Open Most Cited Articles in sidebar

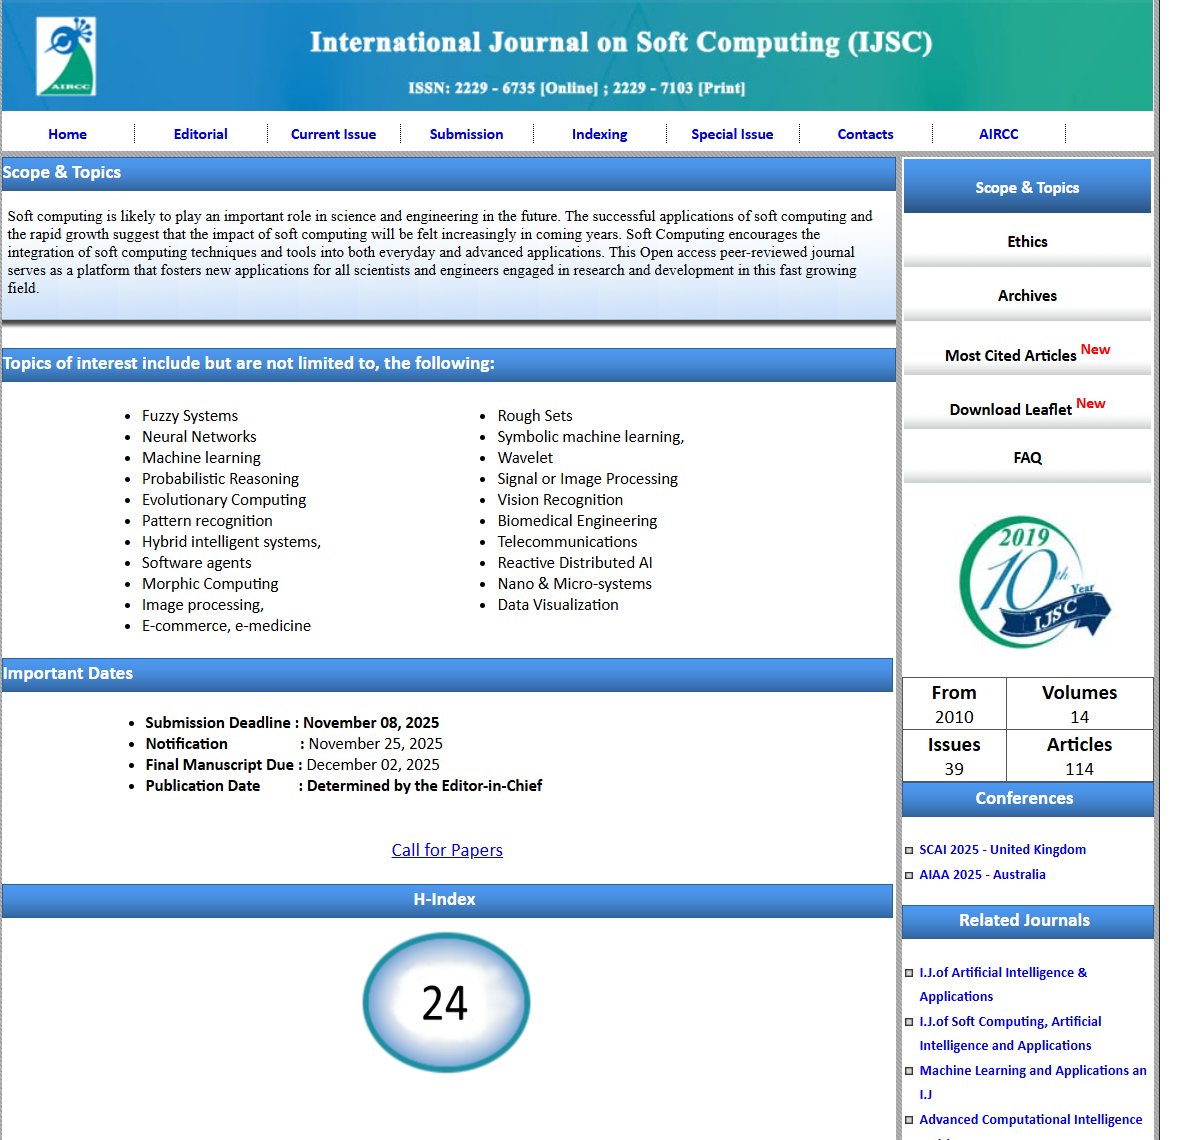tap(1027, 353)
